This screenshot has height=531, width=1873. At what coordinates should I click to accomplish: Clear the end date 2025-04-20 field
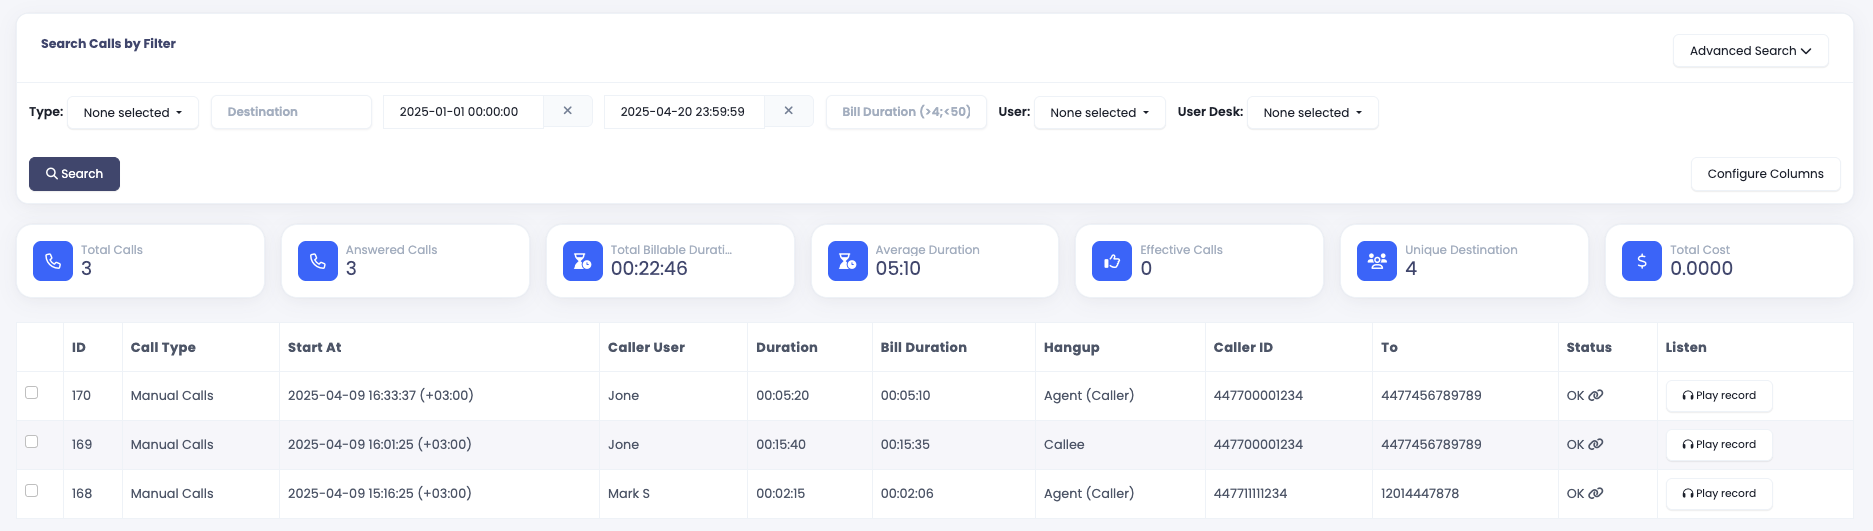point(789,111)
